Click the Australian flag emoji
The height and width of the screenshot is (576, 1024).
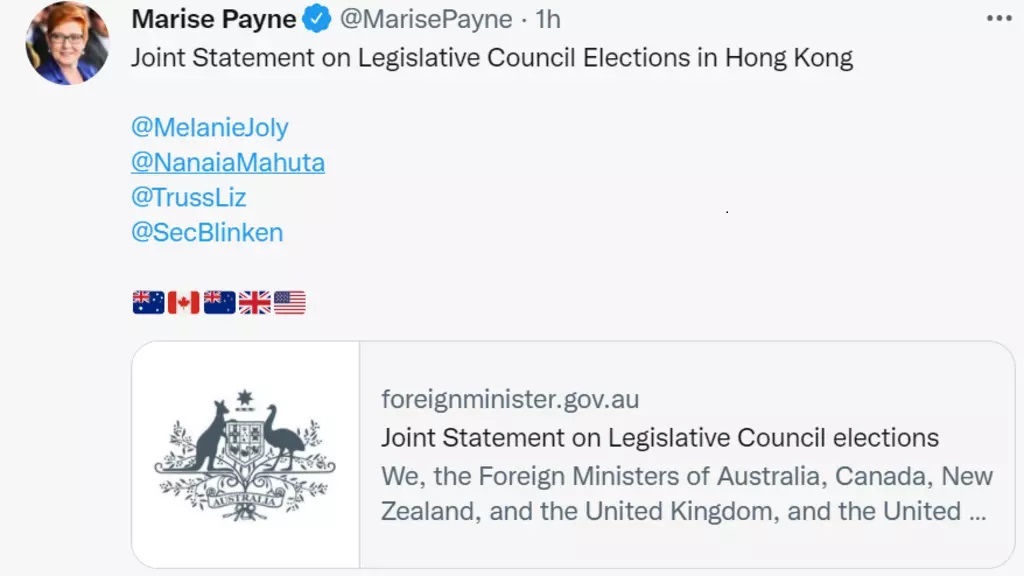(x=148, y=302)
